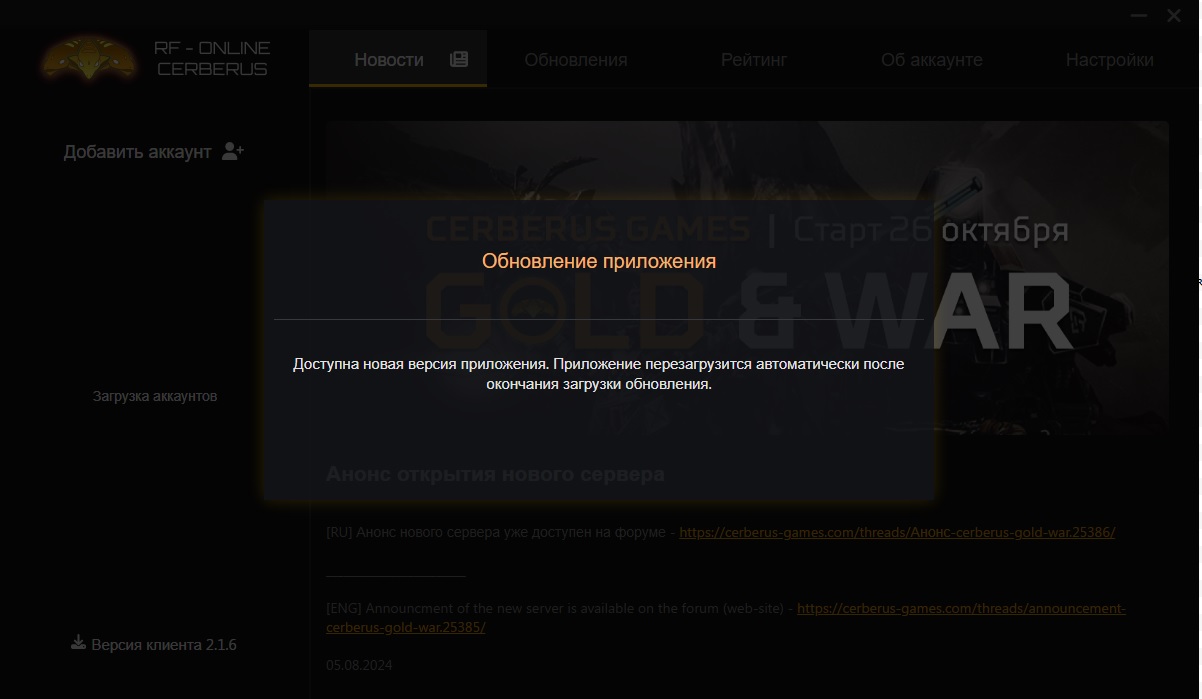This screenshot has height=699, width=1202.
Task: Switch to the Обновления tab
Action: [x=576, y=60]
